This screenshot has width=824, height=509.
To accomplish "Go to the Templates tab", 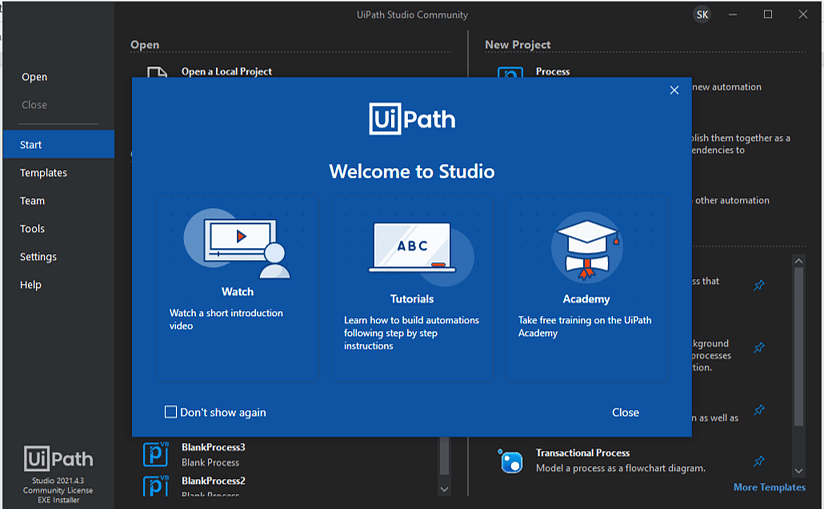I will point(44,173).
